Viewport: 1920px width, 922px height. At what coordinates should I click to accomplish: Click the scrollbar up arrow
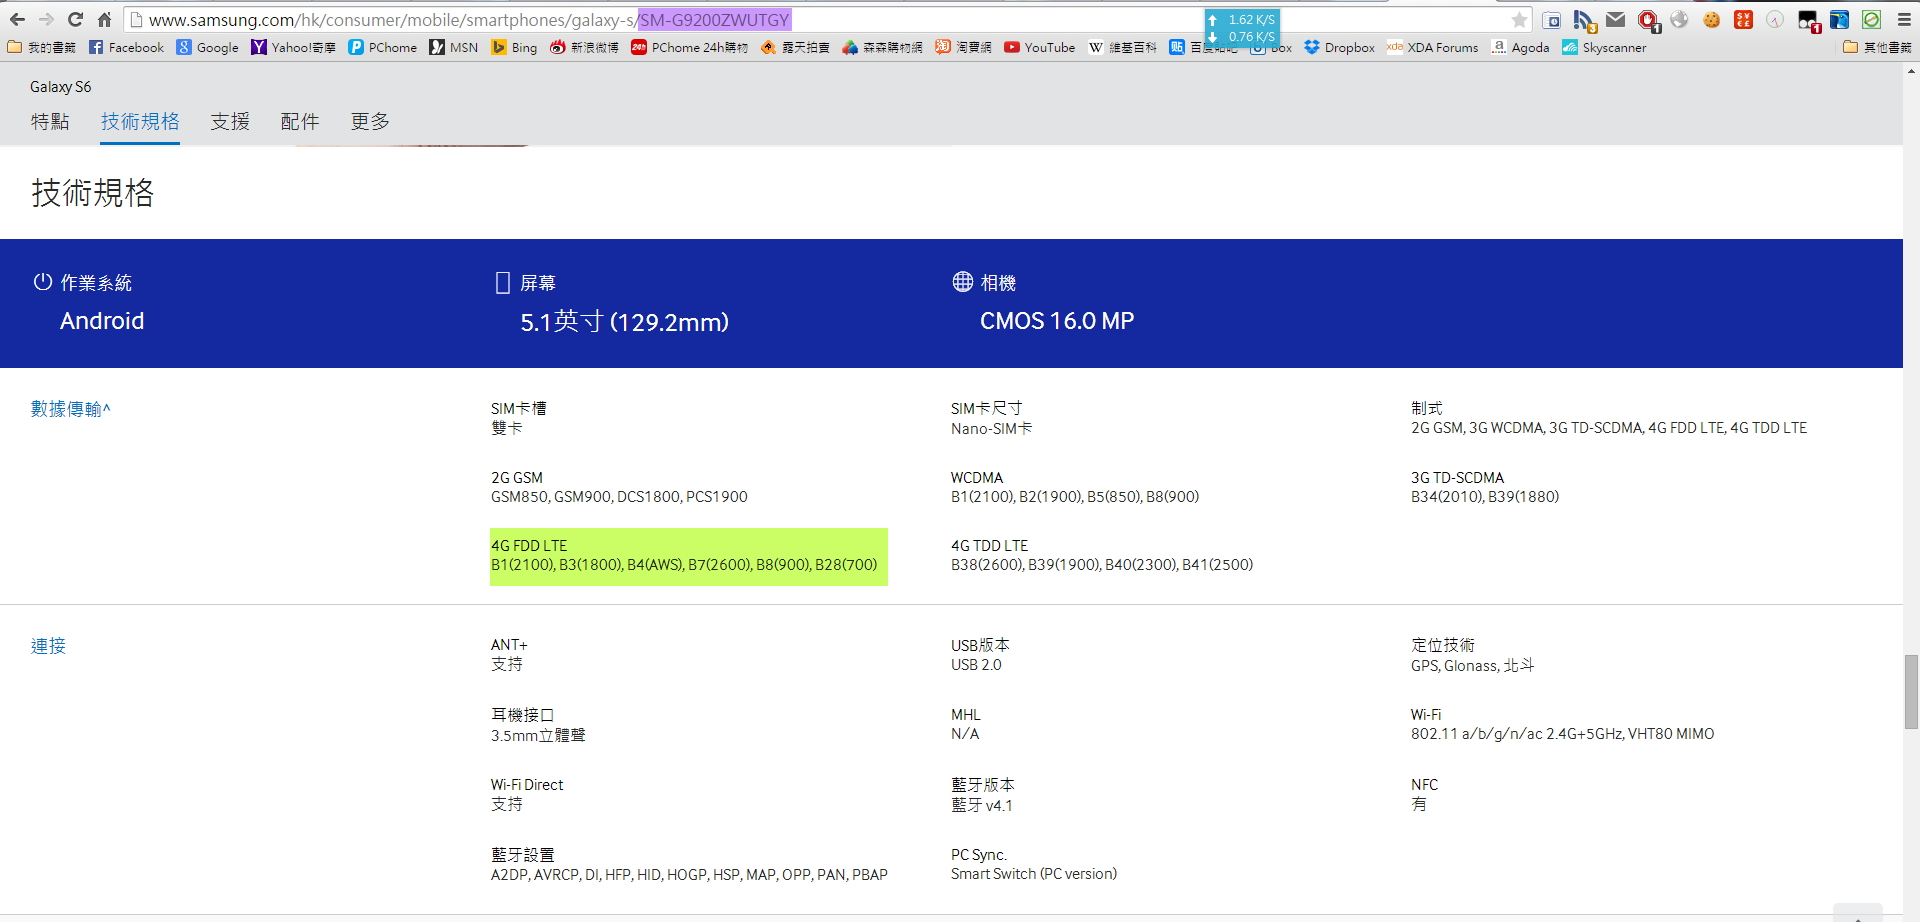[x=1911, y=71]
